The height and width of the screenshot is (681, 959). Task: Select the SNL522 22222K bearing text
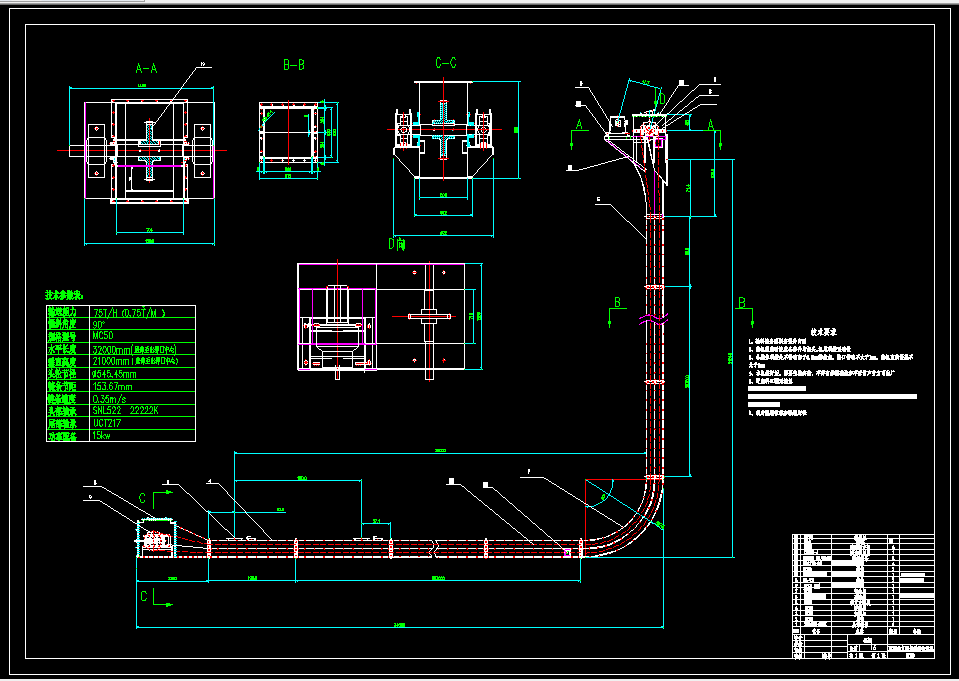tap(125, 411)
